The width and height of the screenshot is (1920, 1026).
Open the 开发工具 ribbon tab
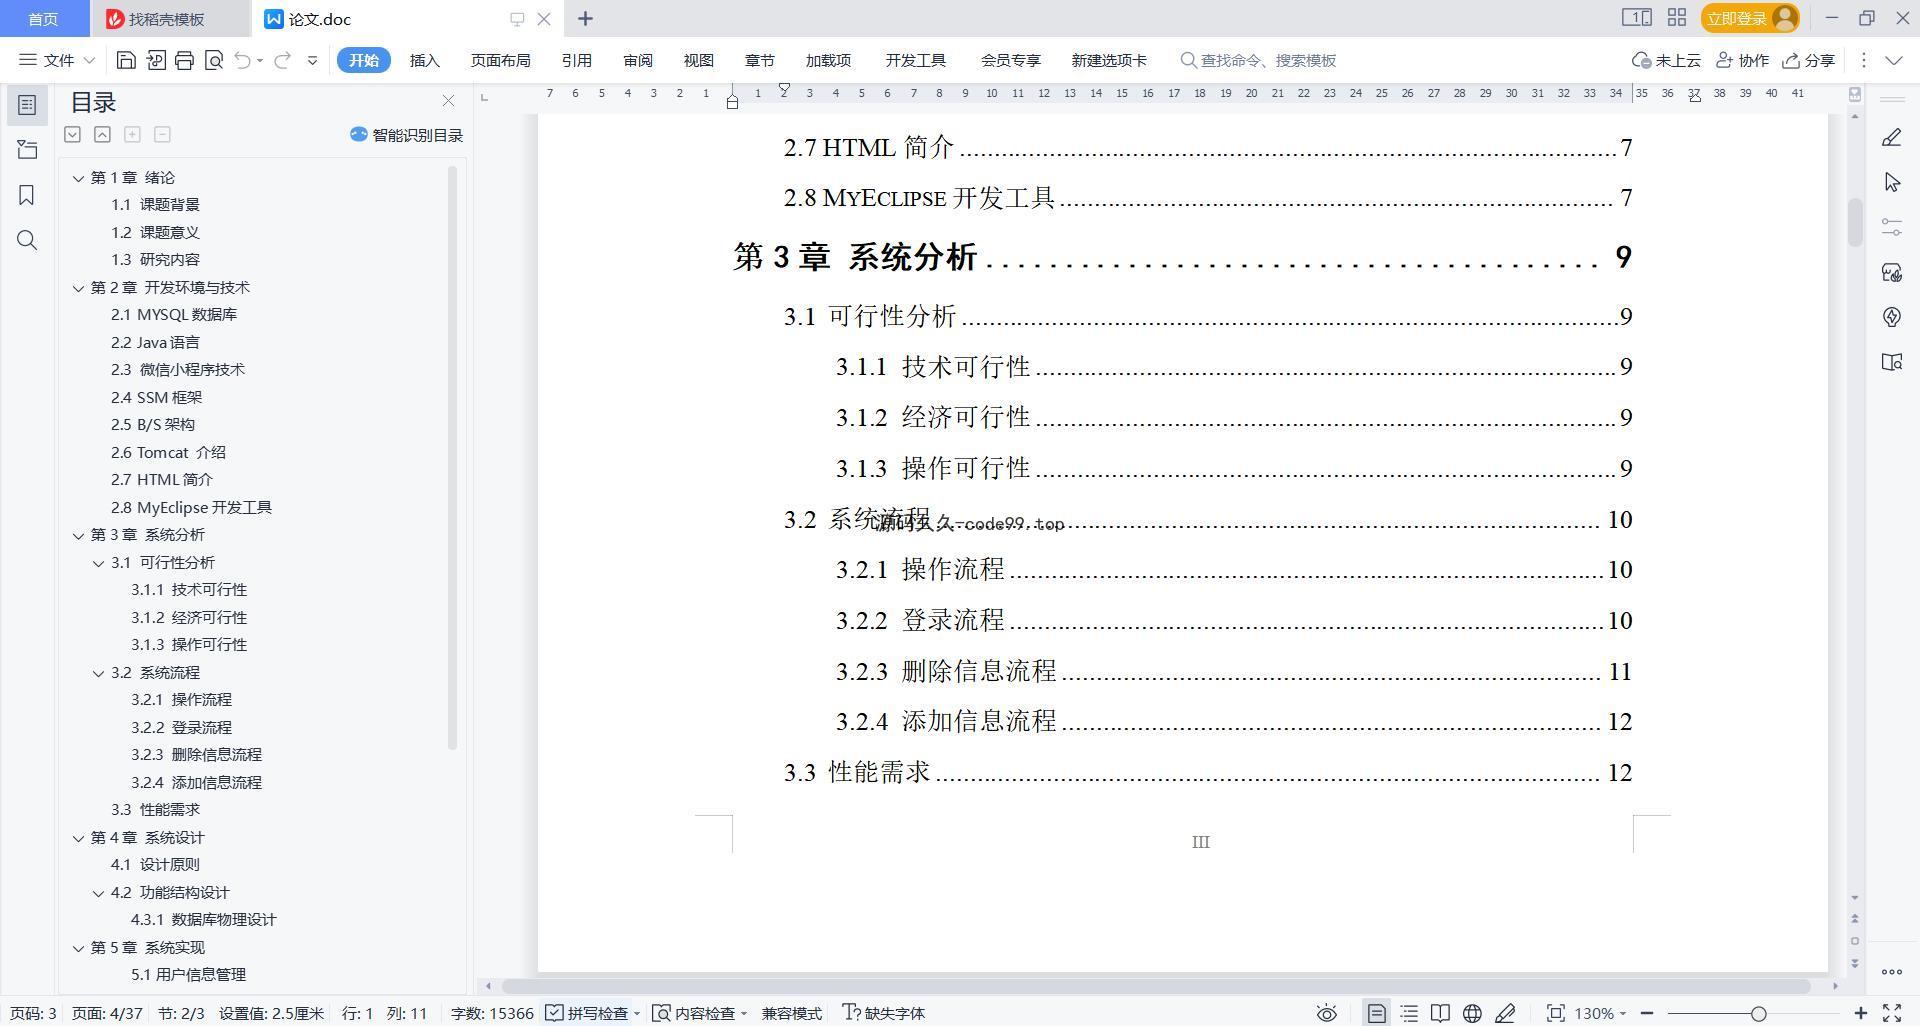coord(915,60)
